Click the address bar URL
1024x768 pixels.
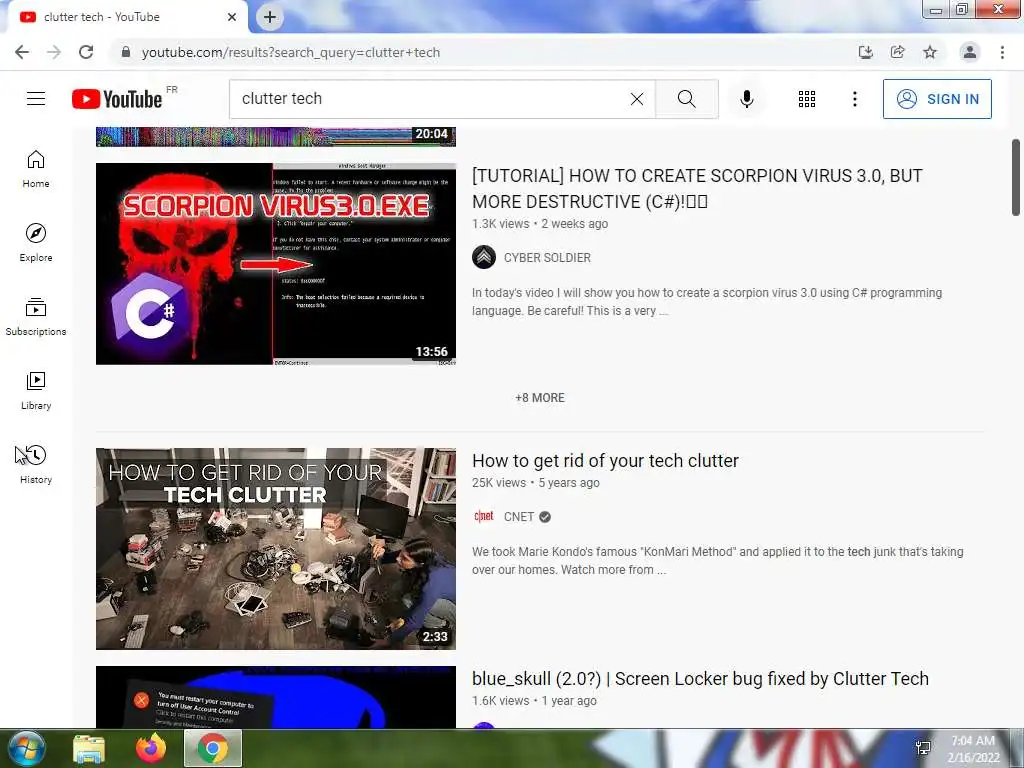click(291, 52)
